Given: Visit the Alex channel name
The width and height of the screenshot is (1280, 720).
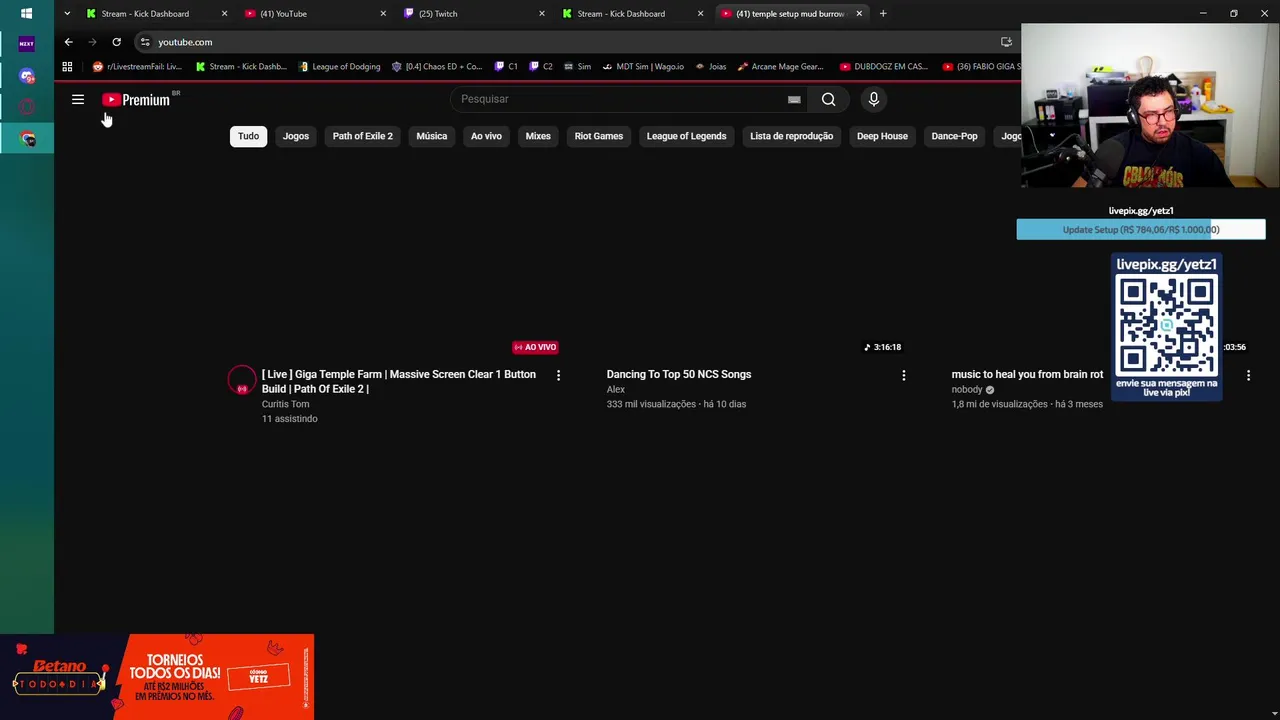Looking at the screenshot, I should [615, 389].
